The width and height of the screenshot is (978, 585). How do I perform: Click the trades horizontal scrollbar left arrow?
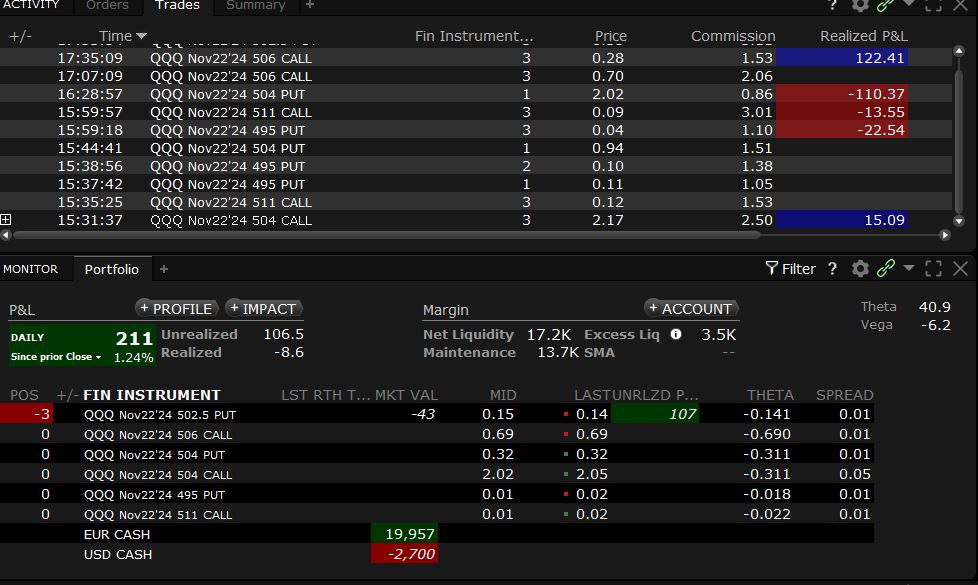tap(6, 235)
